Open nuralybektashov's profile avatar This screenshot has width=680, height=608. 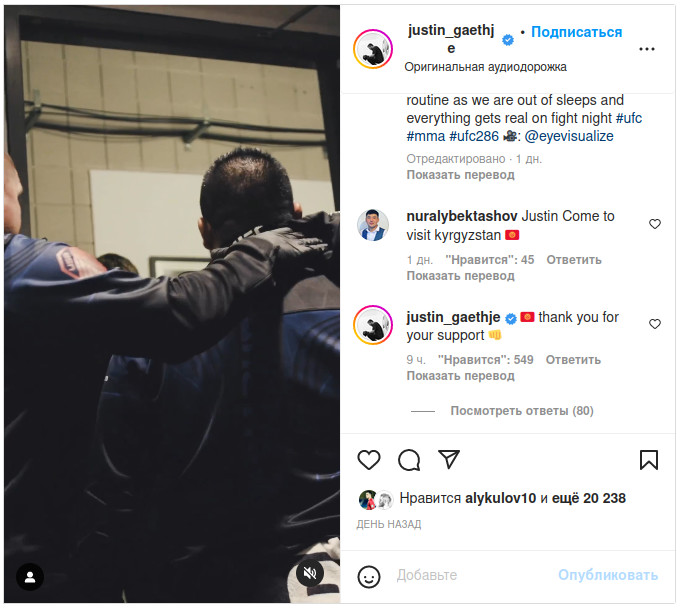pos(373,225)
